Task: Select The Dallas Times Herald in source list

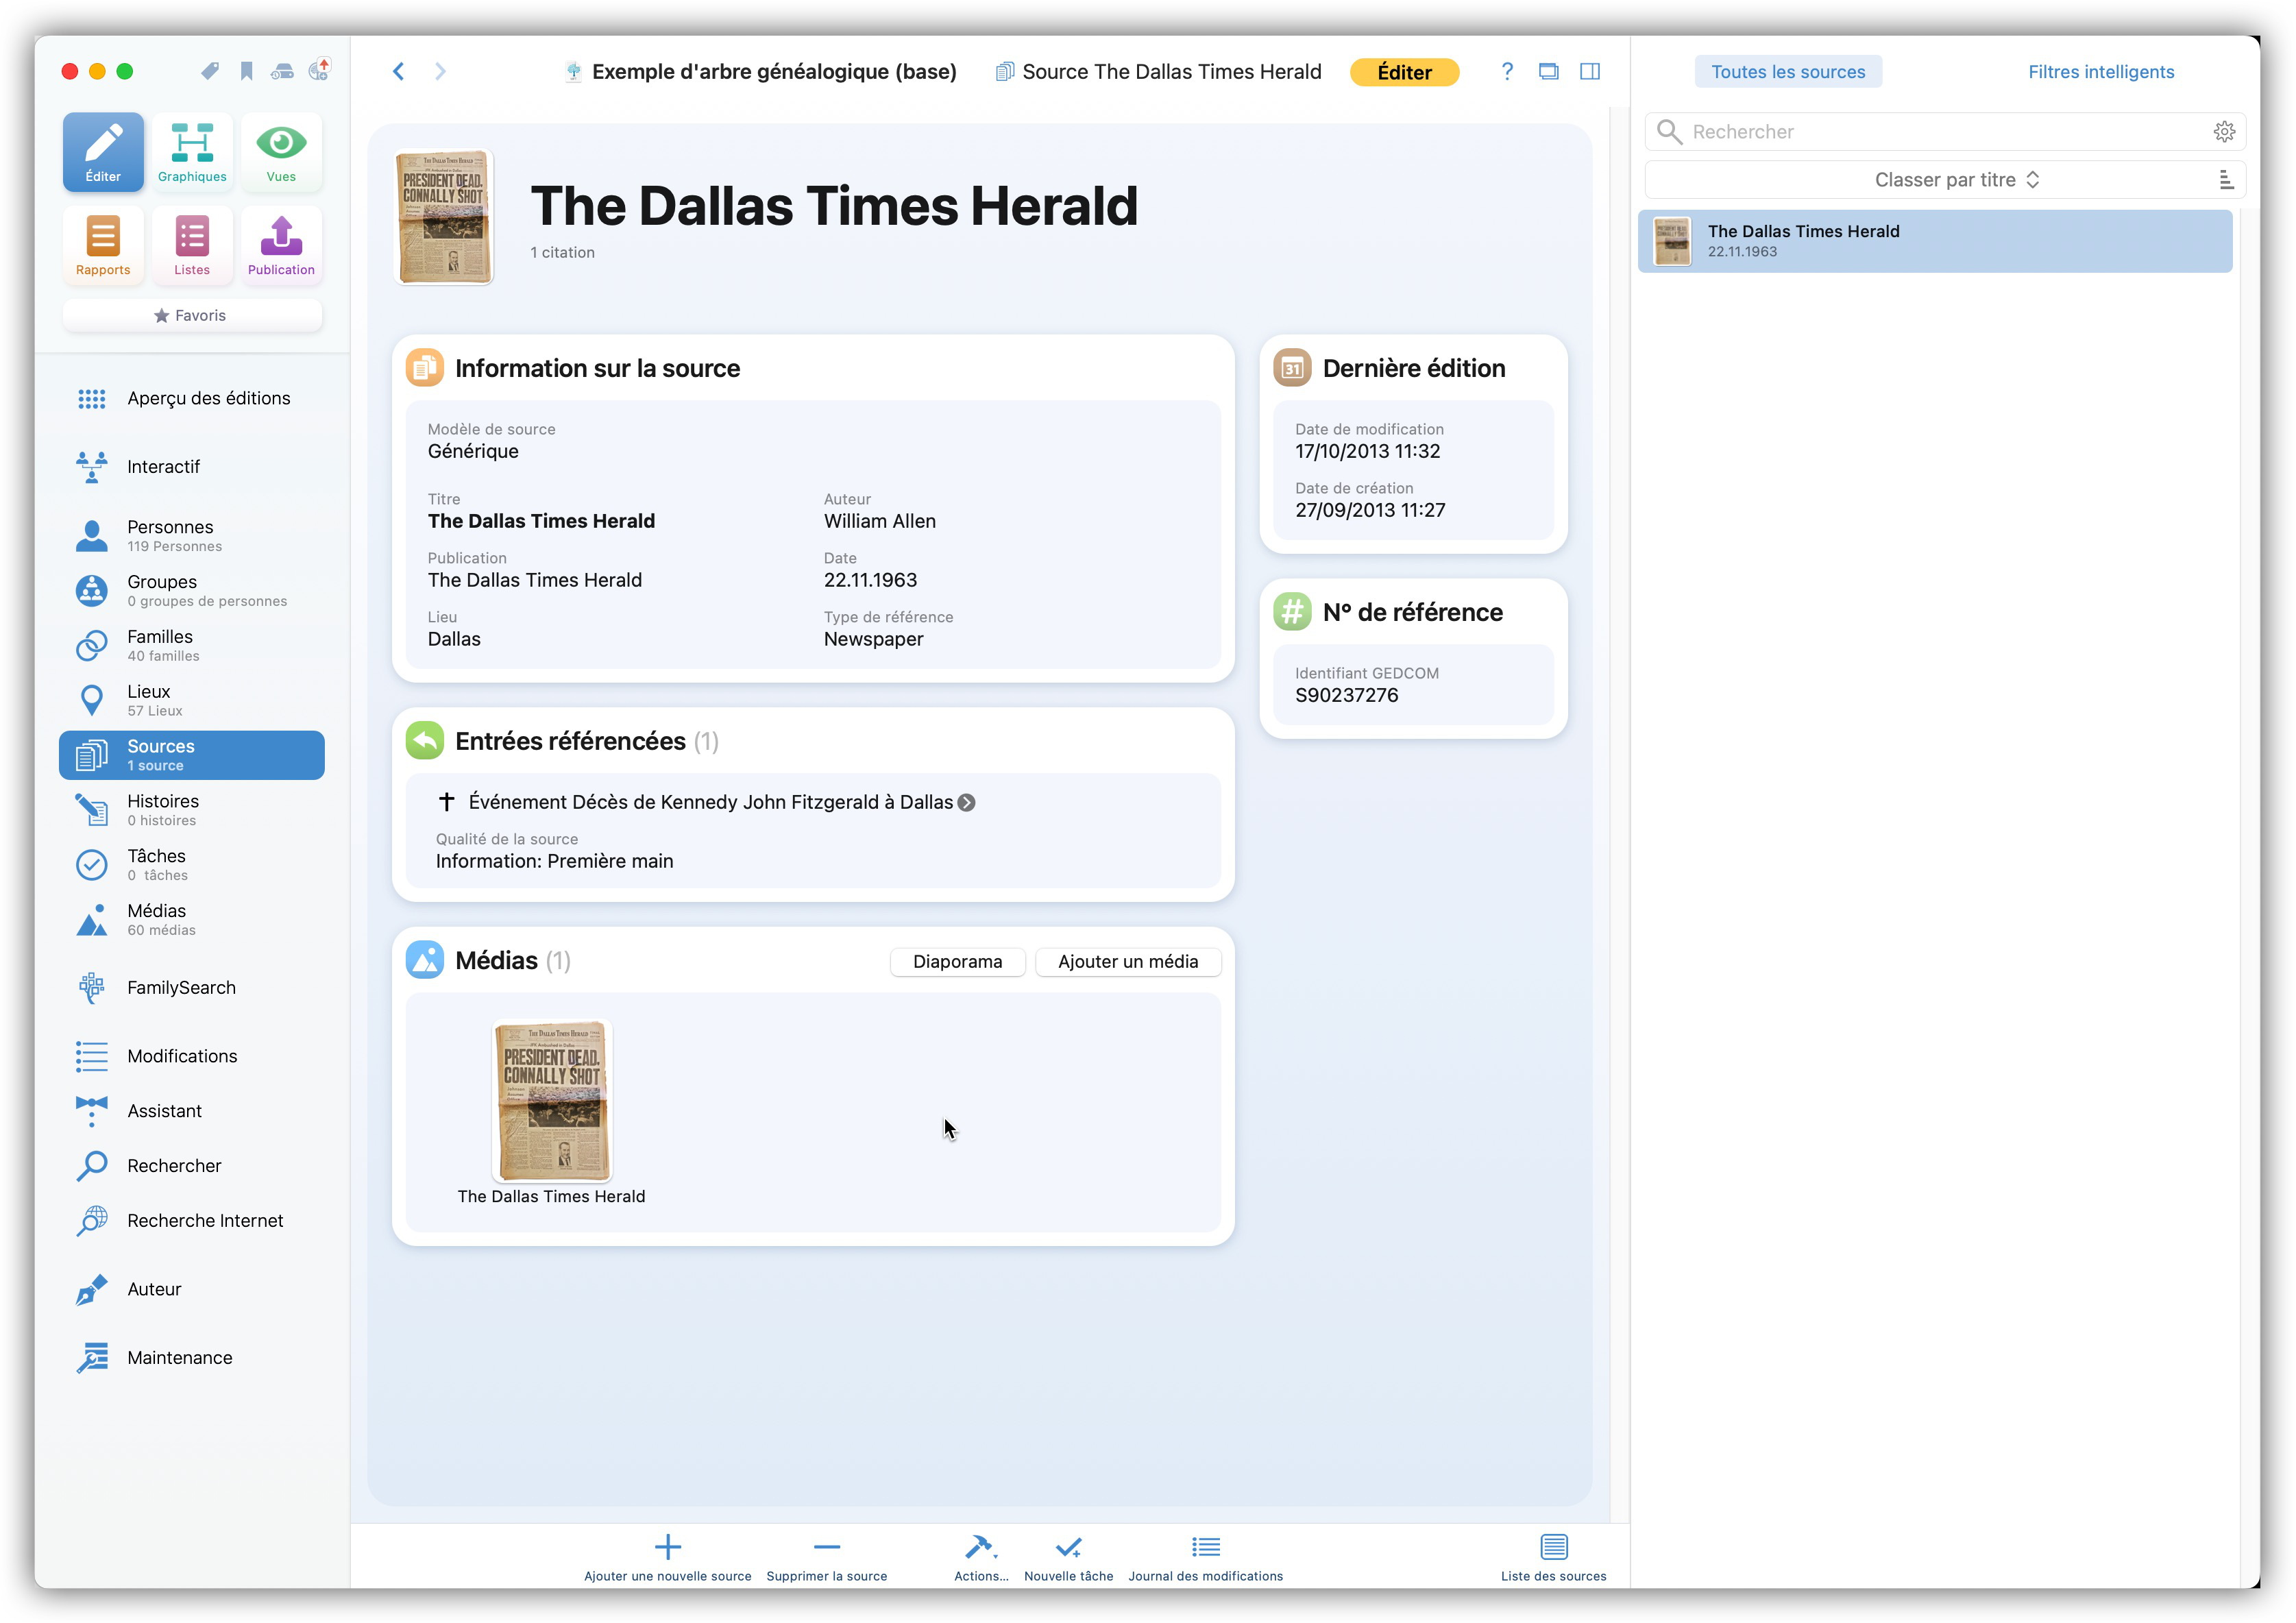Action: [1935, 241]
